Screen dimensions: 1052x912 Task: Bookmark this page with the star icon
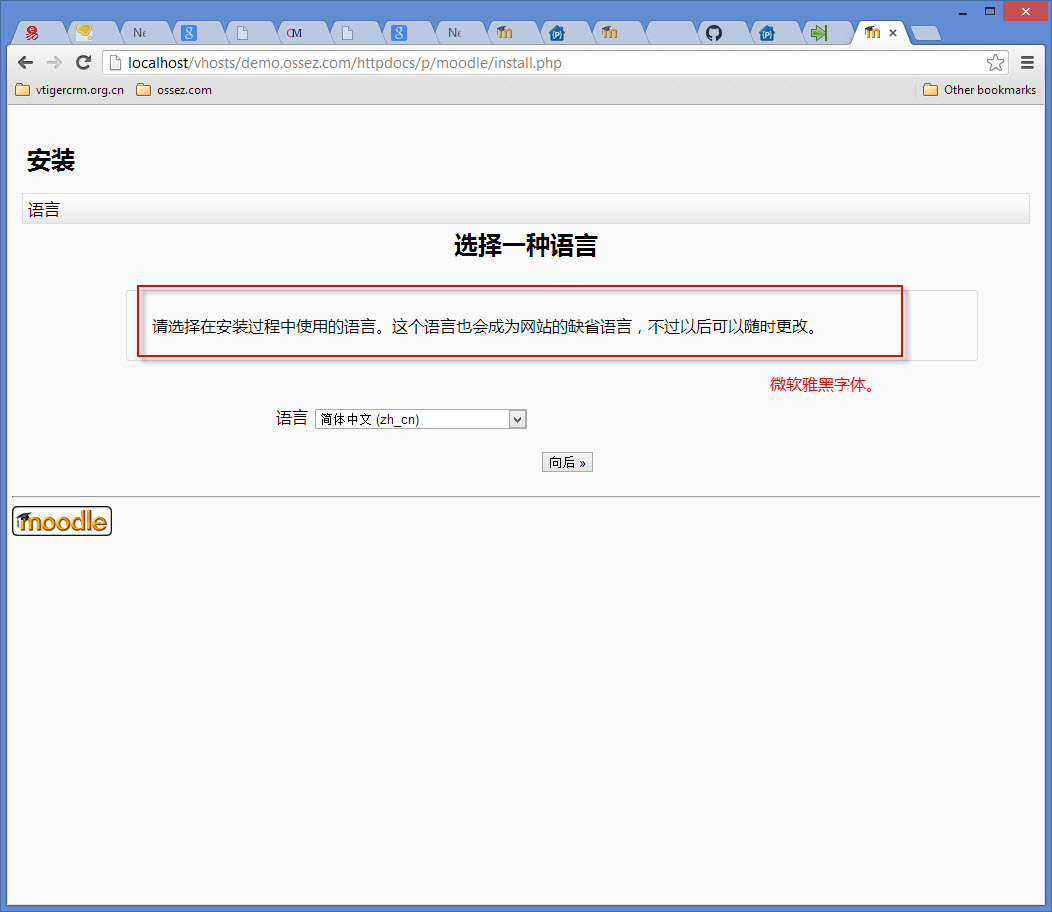coord(995,63)
